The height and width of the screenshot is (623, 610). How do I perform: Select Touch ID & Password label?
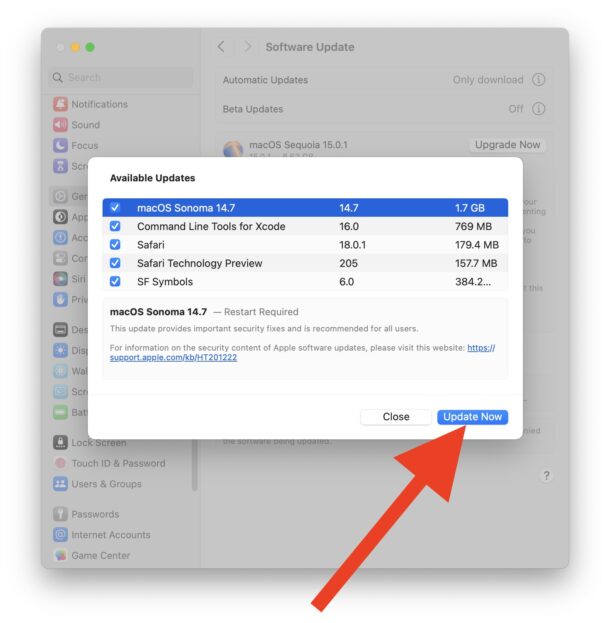pos(118,463)
